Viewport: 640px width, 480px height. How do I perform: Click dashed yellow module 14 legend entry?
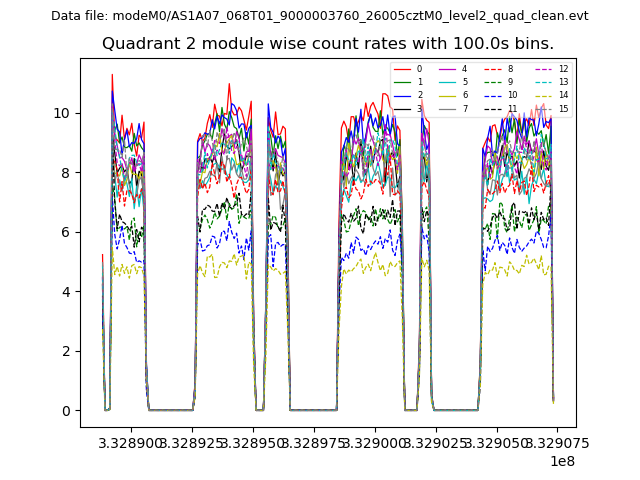point(544,95)
